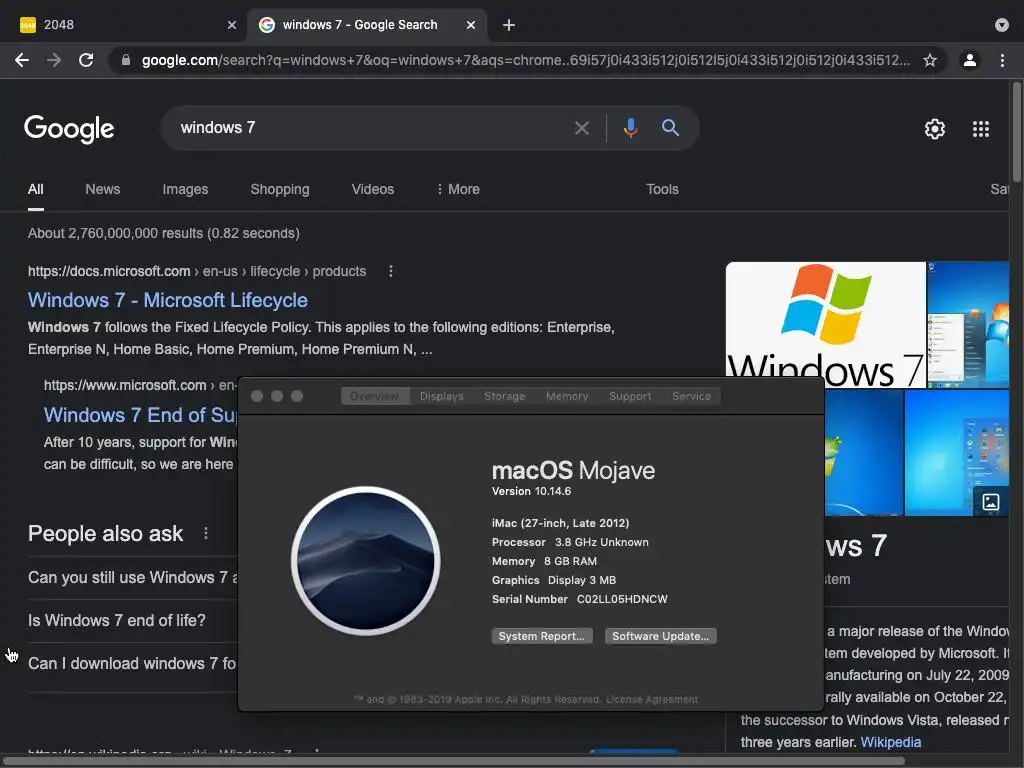Click the Version 10.14.6 text
This screenshot has height=768, width=1024.
[x=531, y=491]
